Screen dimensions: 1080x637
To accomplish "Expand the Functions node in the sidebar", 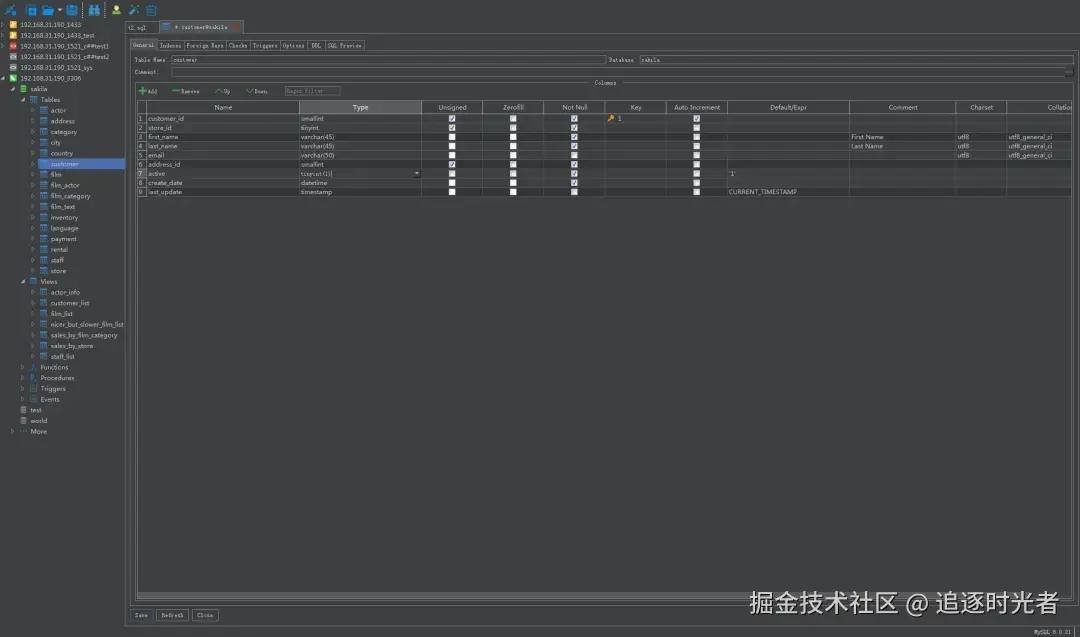I will pos(24,367).
